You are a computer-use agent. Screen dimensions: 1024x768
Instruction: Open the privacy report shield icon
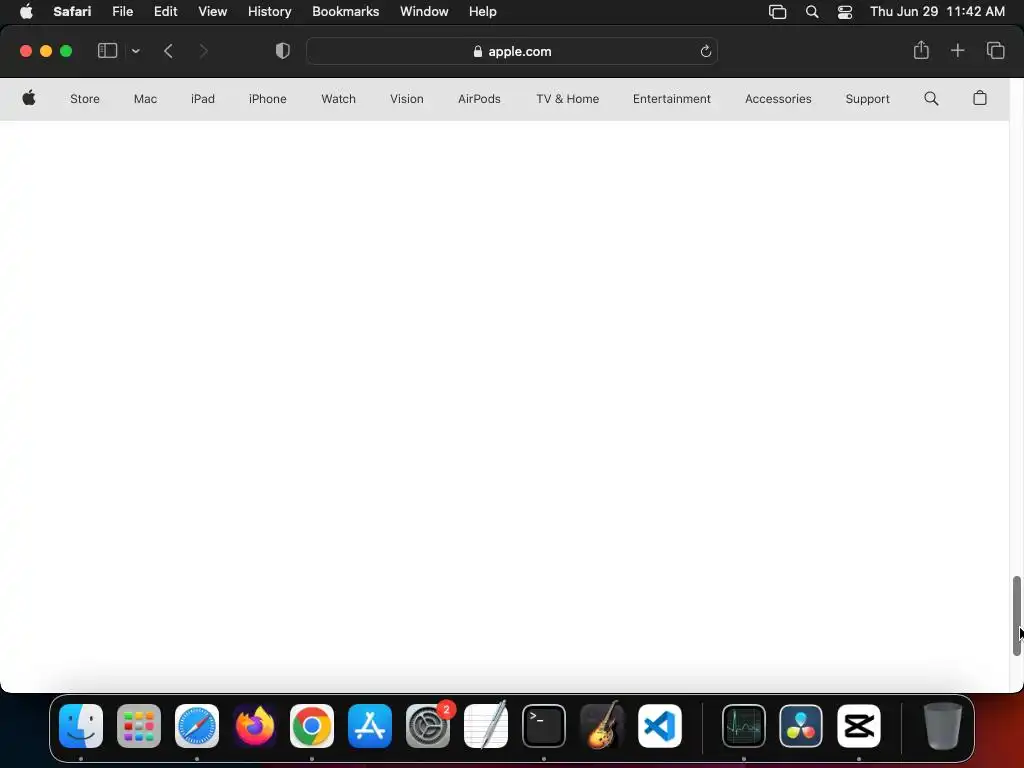282,51
